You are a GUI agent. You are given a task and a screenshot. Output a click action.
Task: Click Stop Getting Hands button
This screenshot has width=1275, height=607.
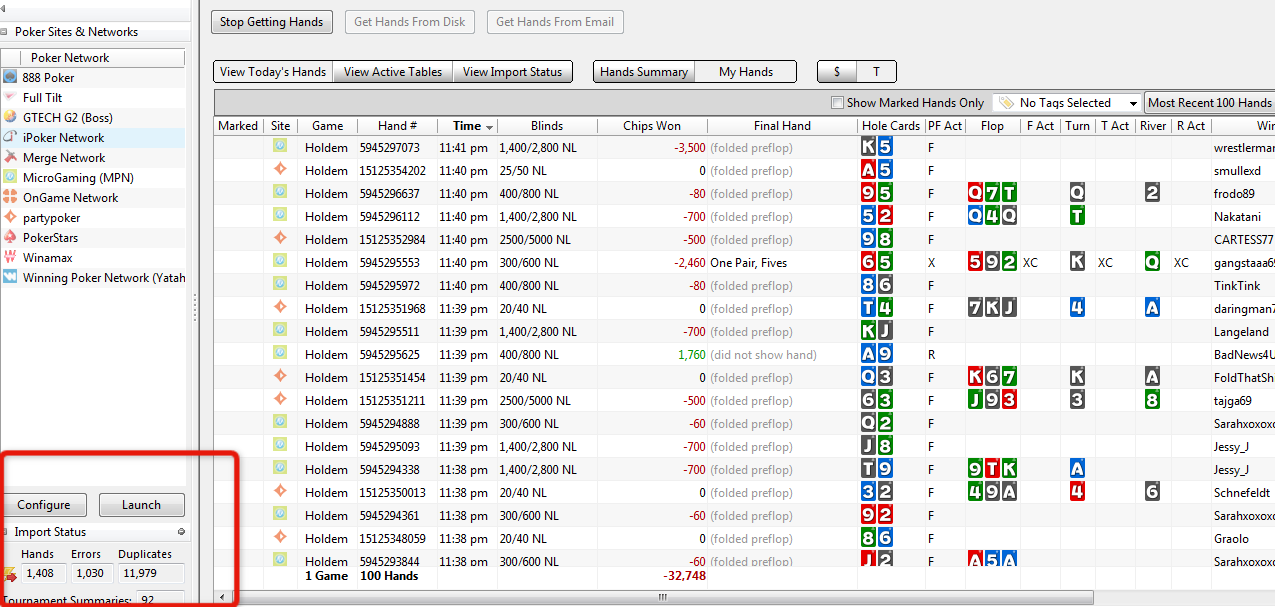tap(272, 22)
